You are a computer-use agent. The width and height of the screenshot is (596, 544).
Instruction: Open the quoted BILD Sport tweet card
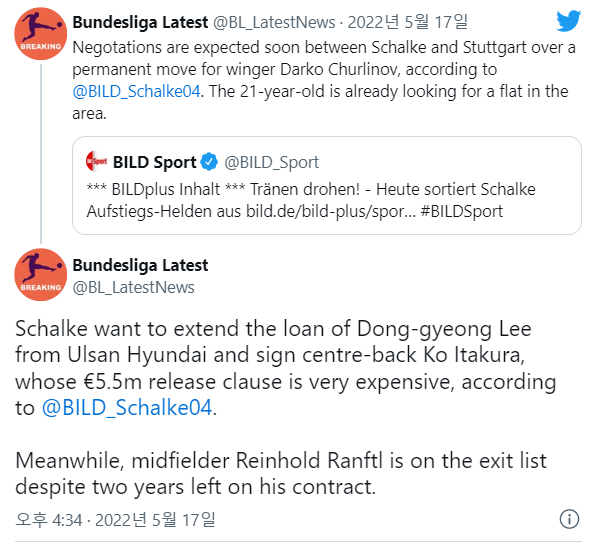327,185
